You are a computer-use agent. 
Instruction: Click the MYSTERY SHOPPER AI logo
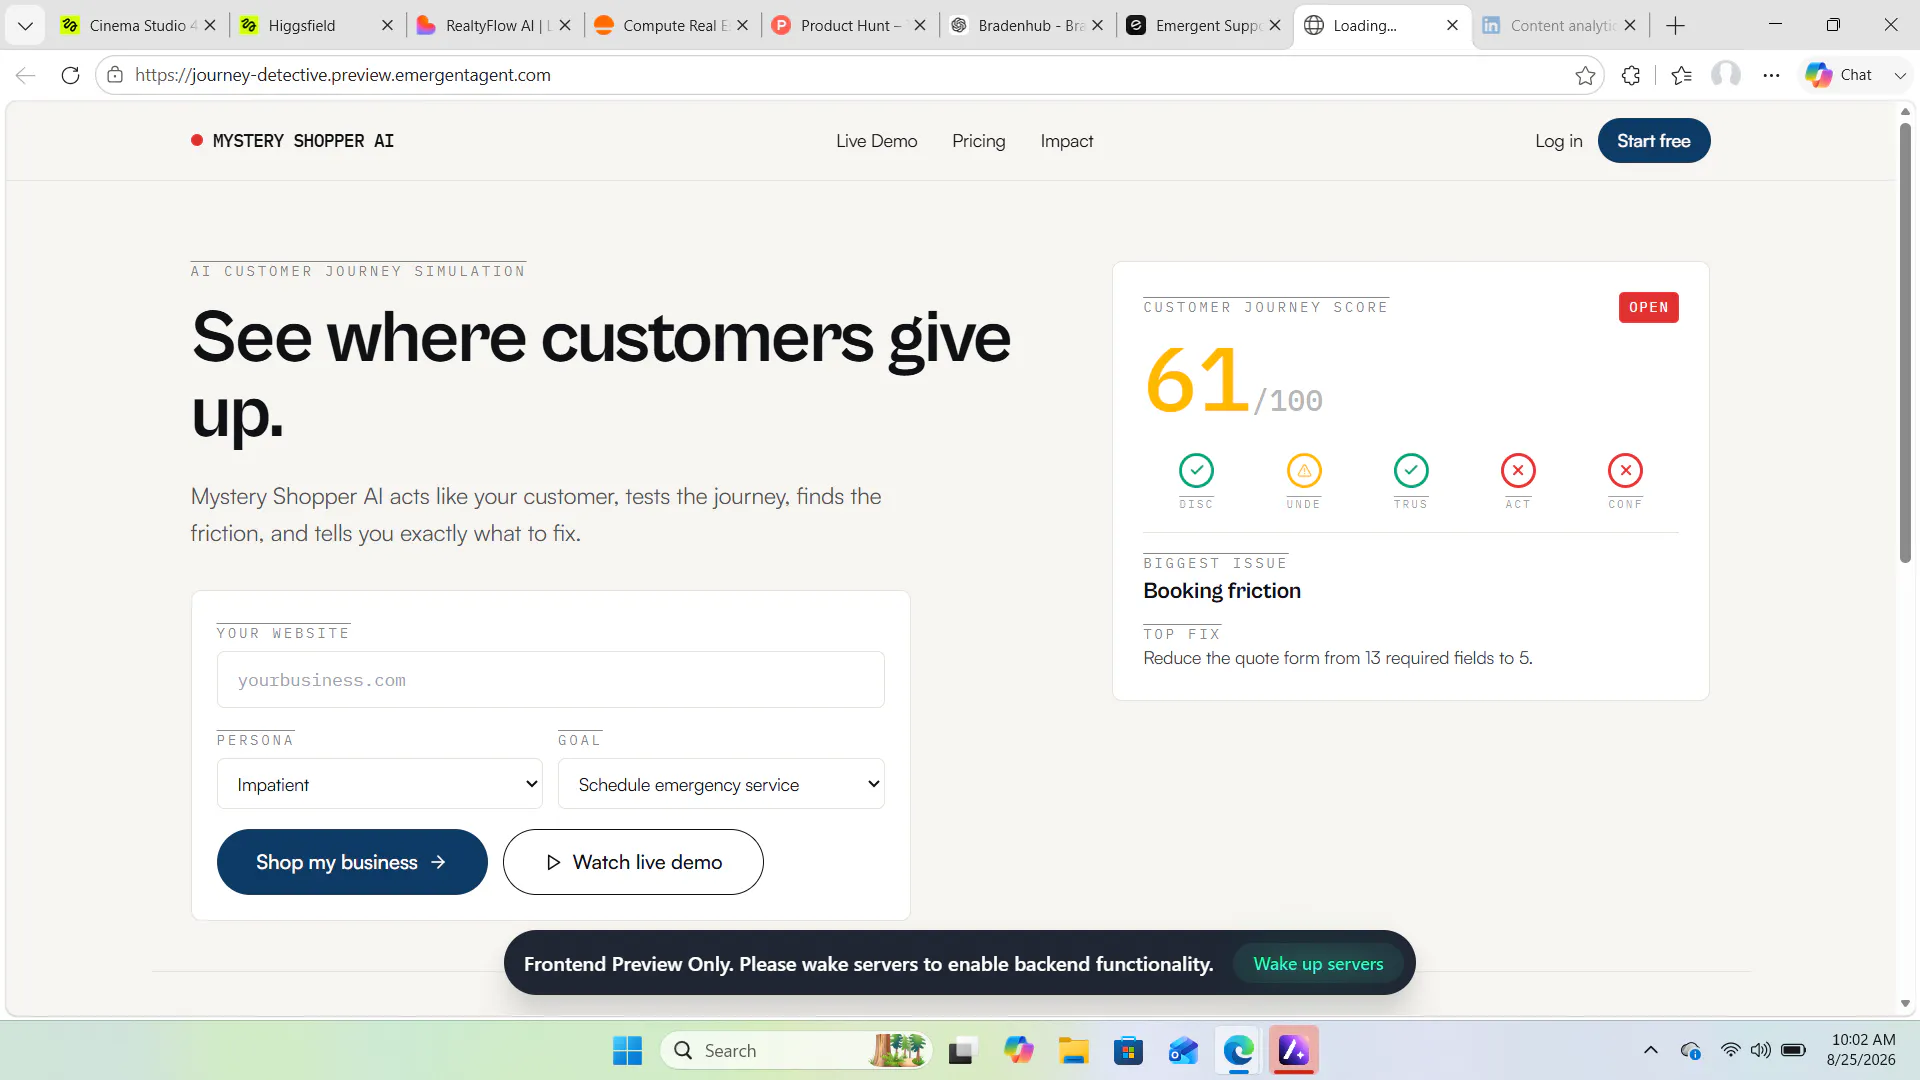292,141
